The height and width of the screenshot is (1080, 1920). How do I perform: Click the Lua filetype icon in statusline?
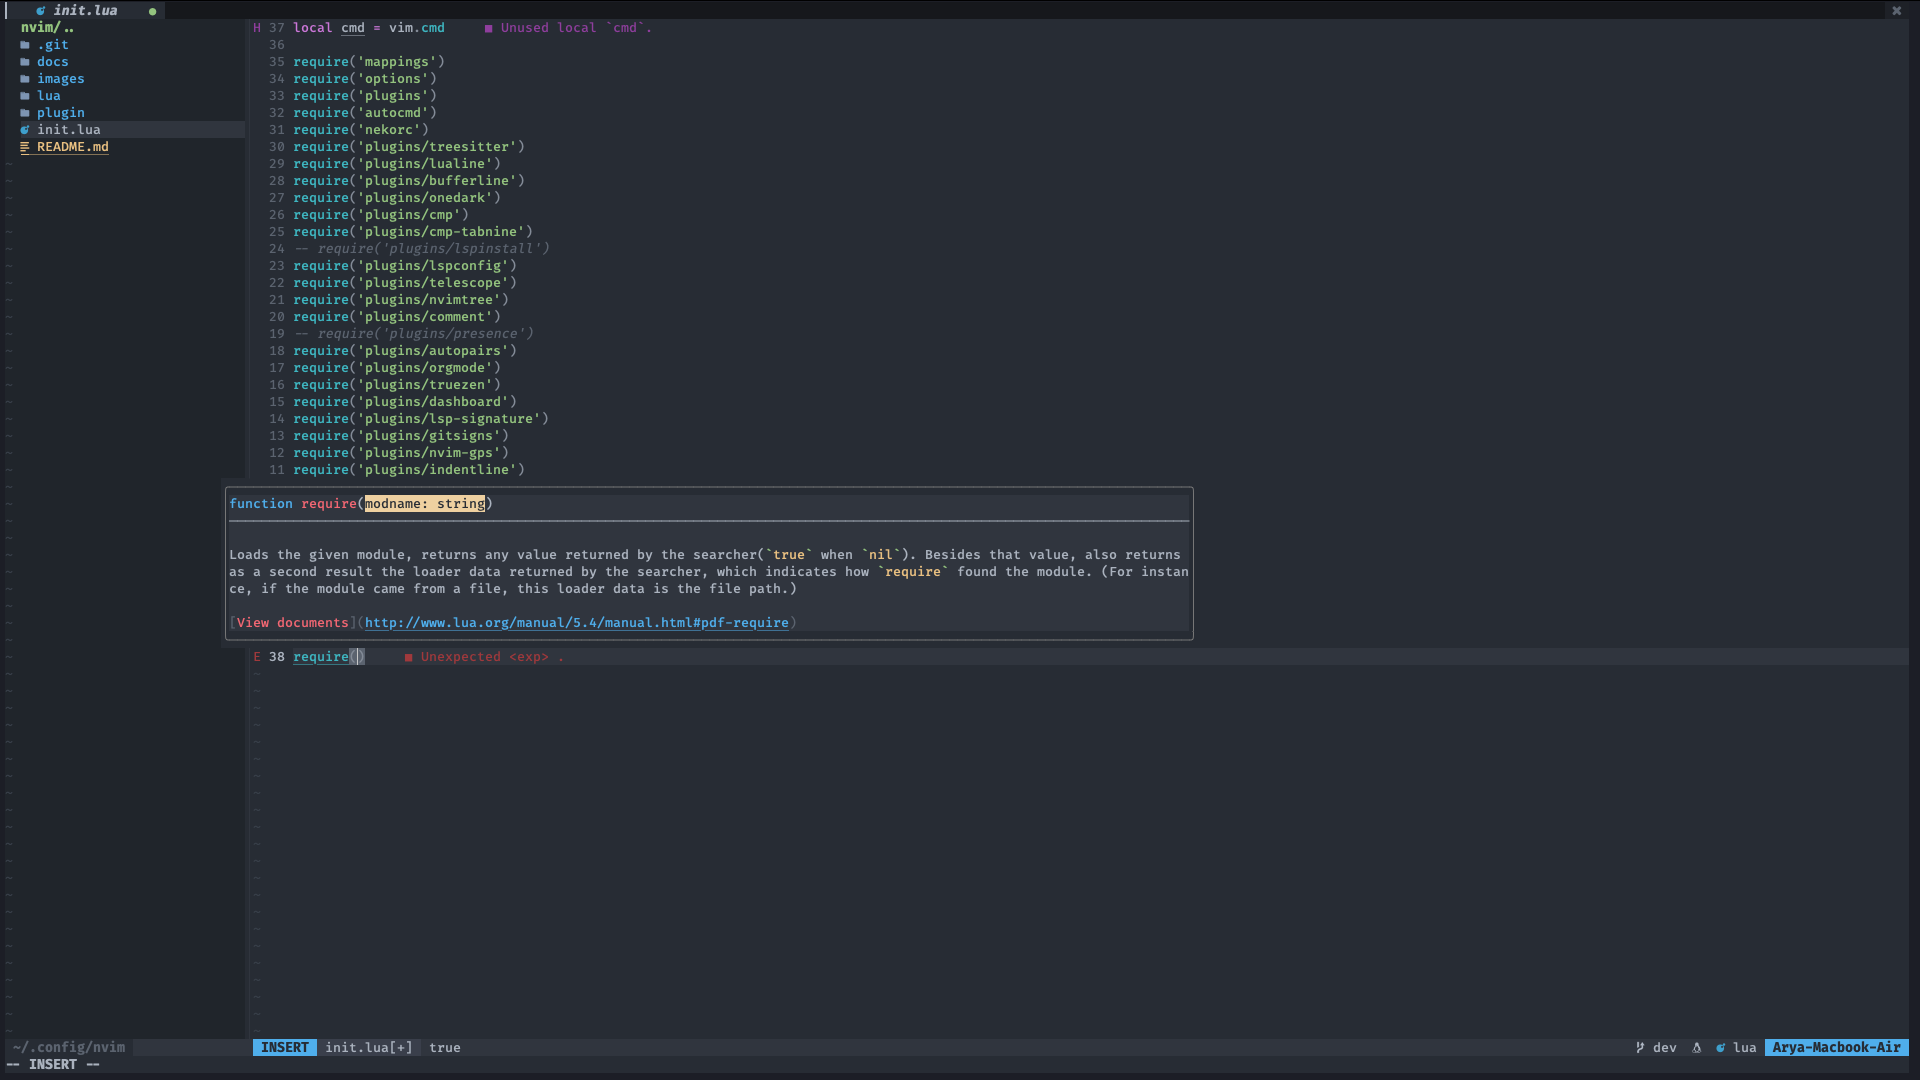coord(1720,1047)
